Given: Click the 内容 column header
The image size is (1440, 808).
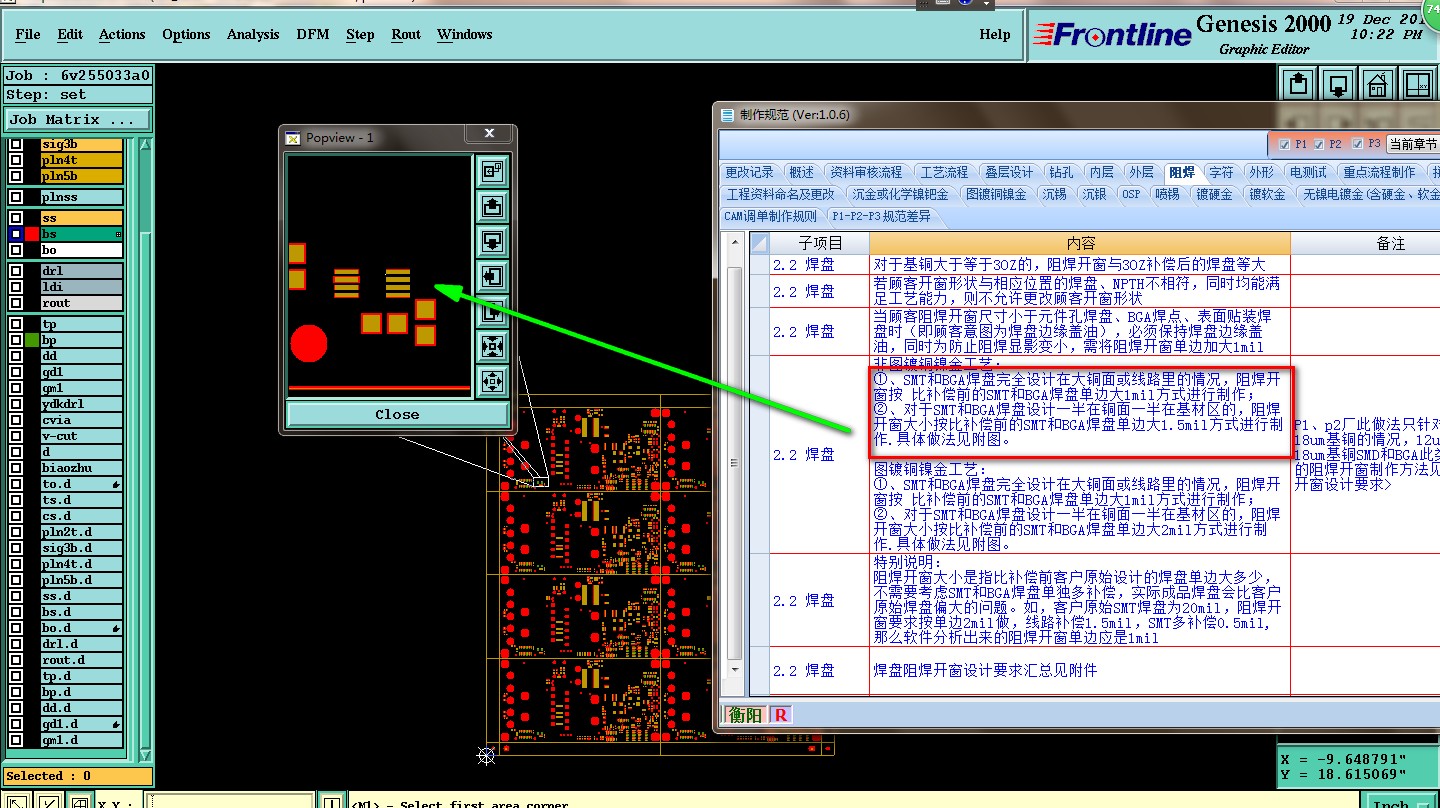Looking at the screenshot, I should point(1080,243).
